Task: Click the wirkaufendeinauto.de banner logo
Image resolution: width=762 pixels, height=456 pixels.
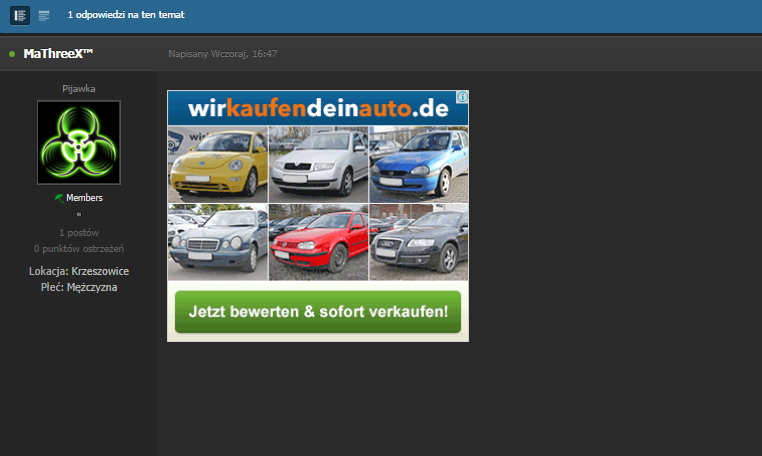Action: pos(318,108)
